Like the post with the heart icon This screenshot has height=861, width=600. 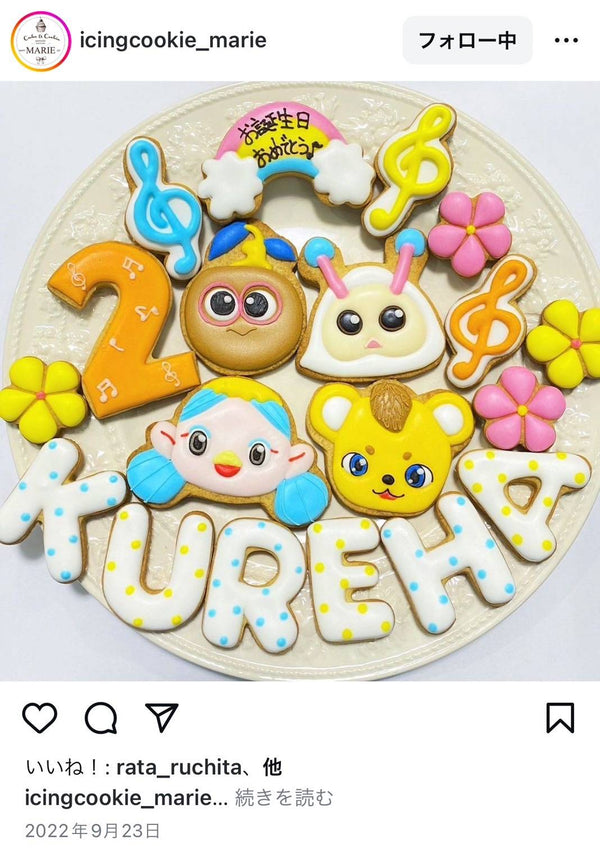point(40,718)
